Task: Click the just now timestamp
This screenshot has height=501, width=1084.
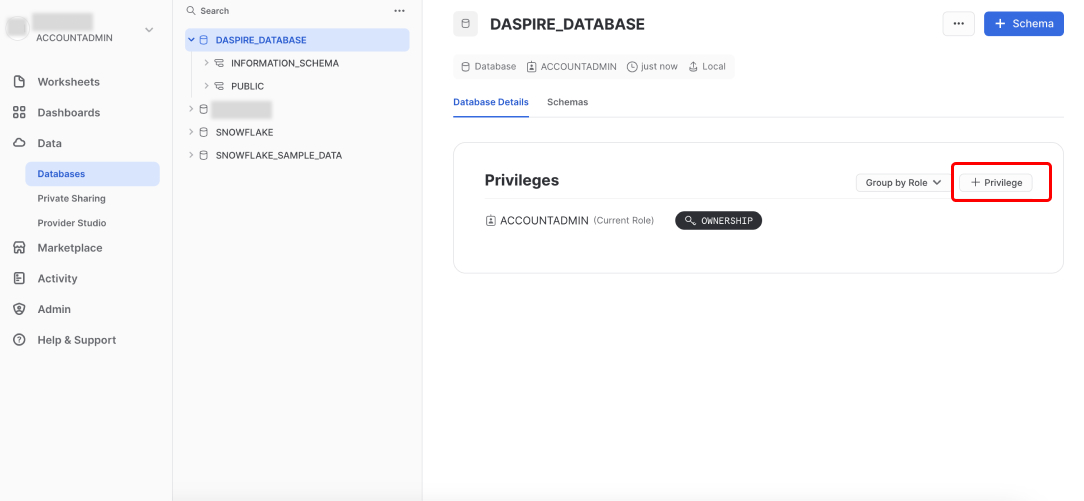Action: 659,66
